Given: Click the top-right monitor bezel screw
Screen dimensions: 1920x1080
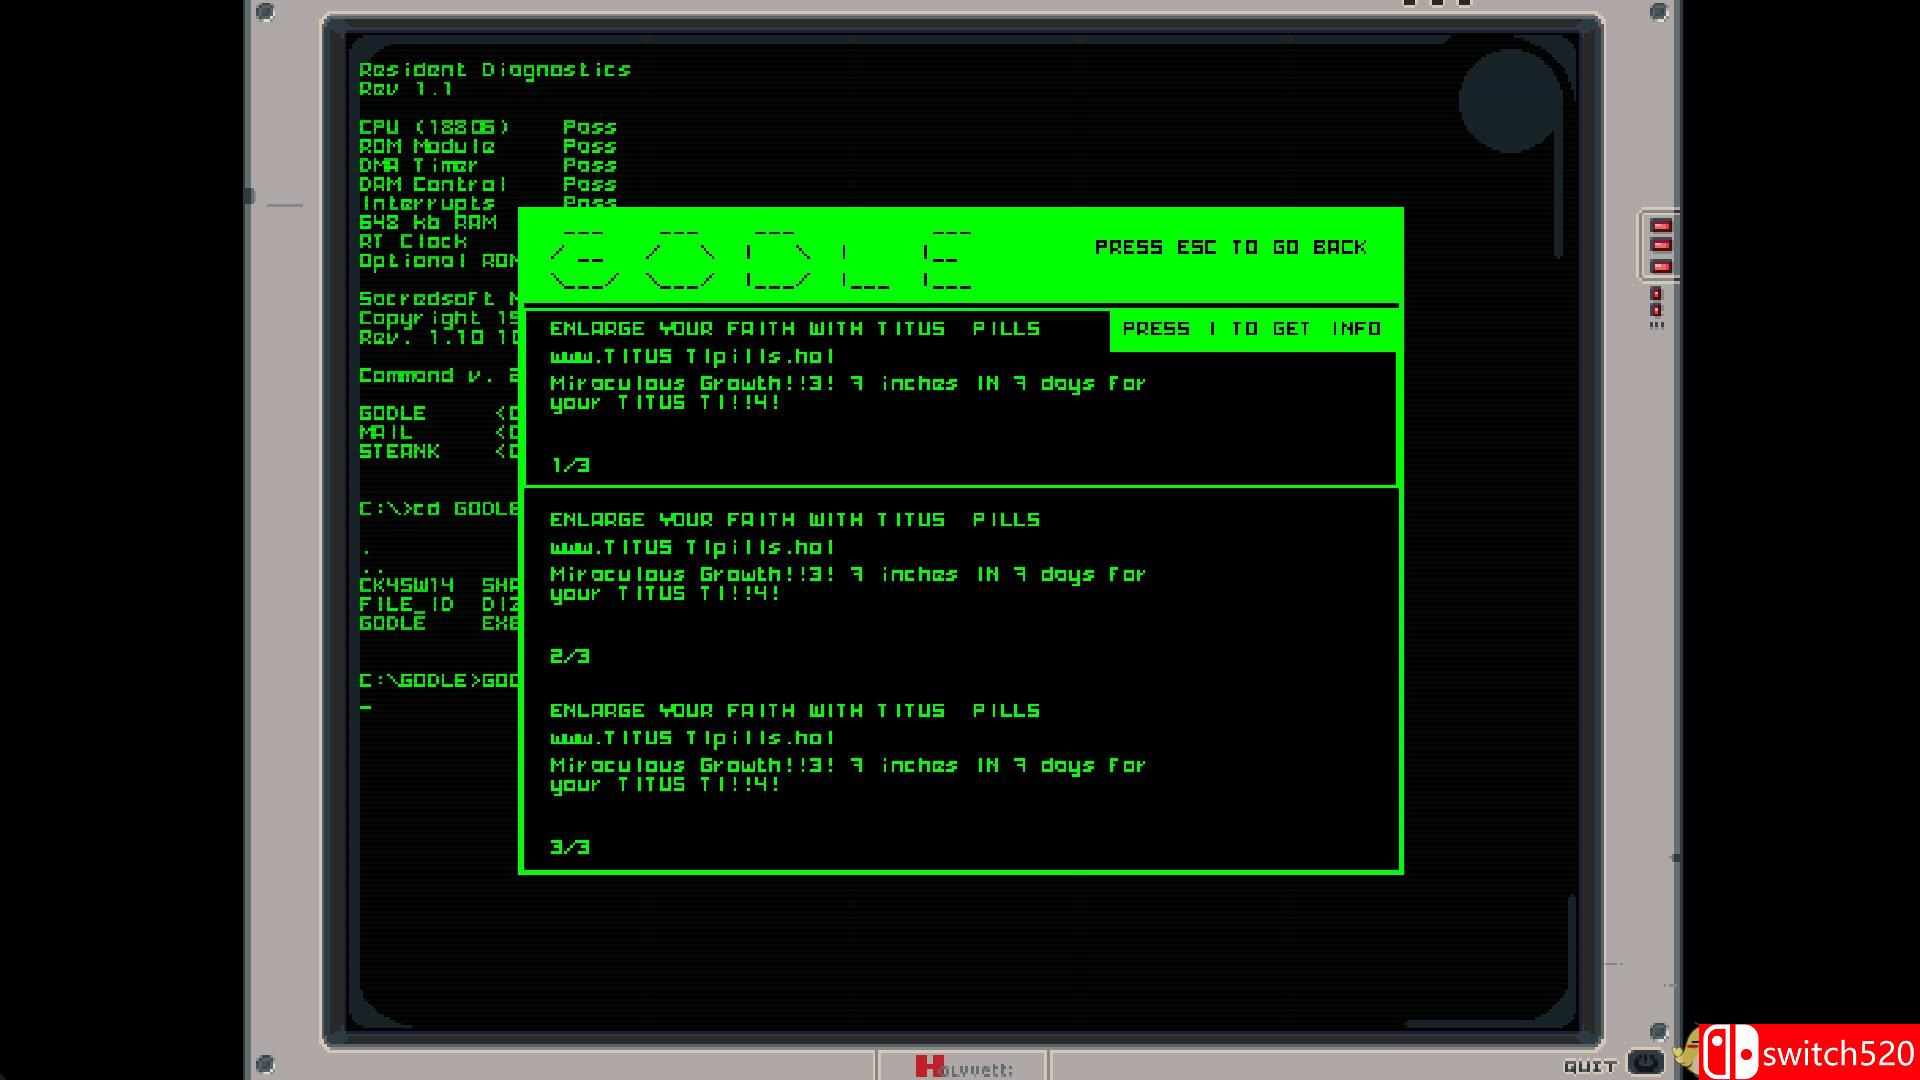Looking at the screenshot, I should [x=1658, y=12].
